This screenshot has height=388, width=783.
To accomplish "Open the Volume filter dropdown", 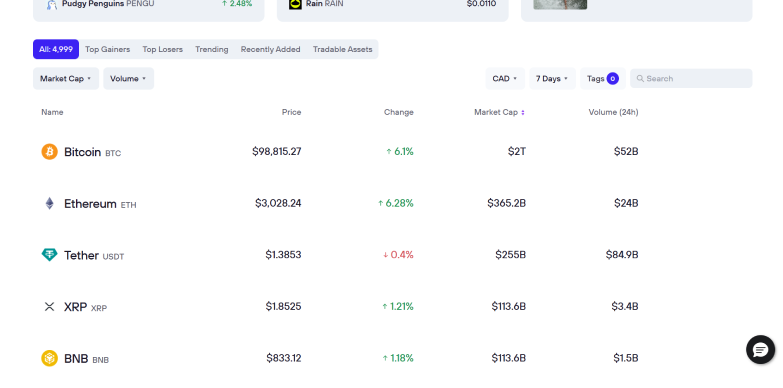I will [x=128, y=78].
